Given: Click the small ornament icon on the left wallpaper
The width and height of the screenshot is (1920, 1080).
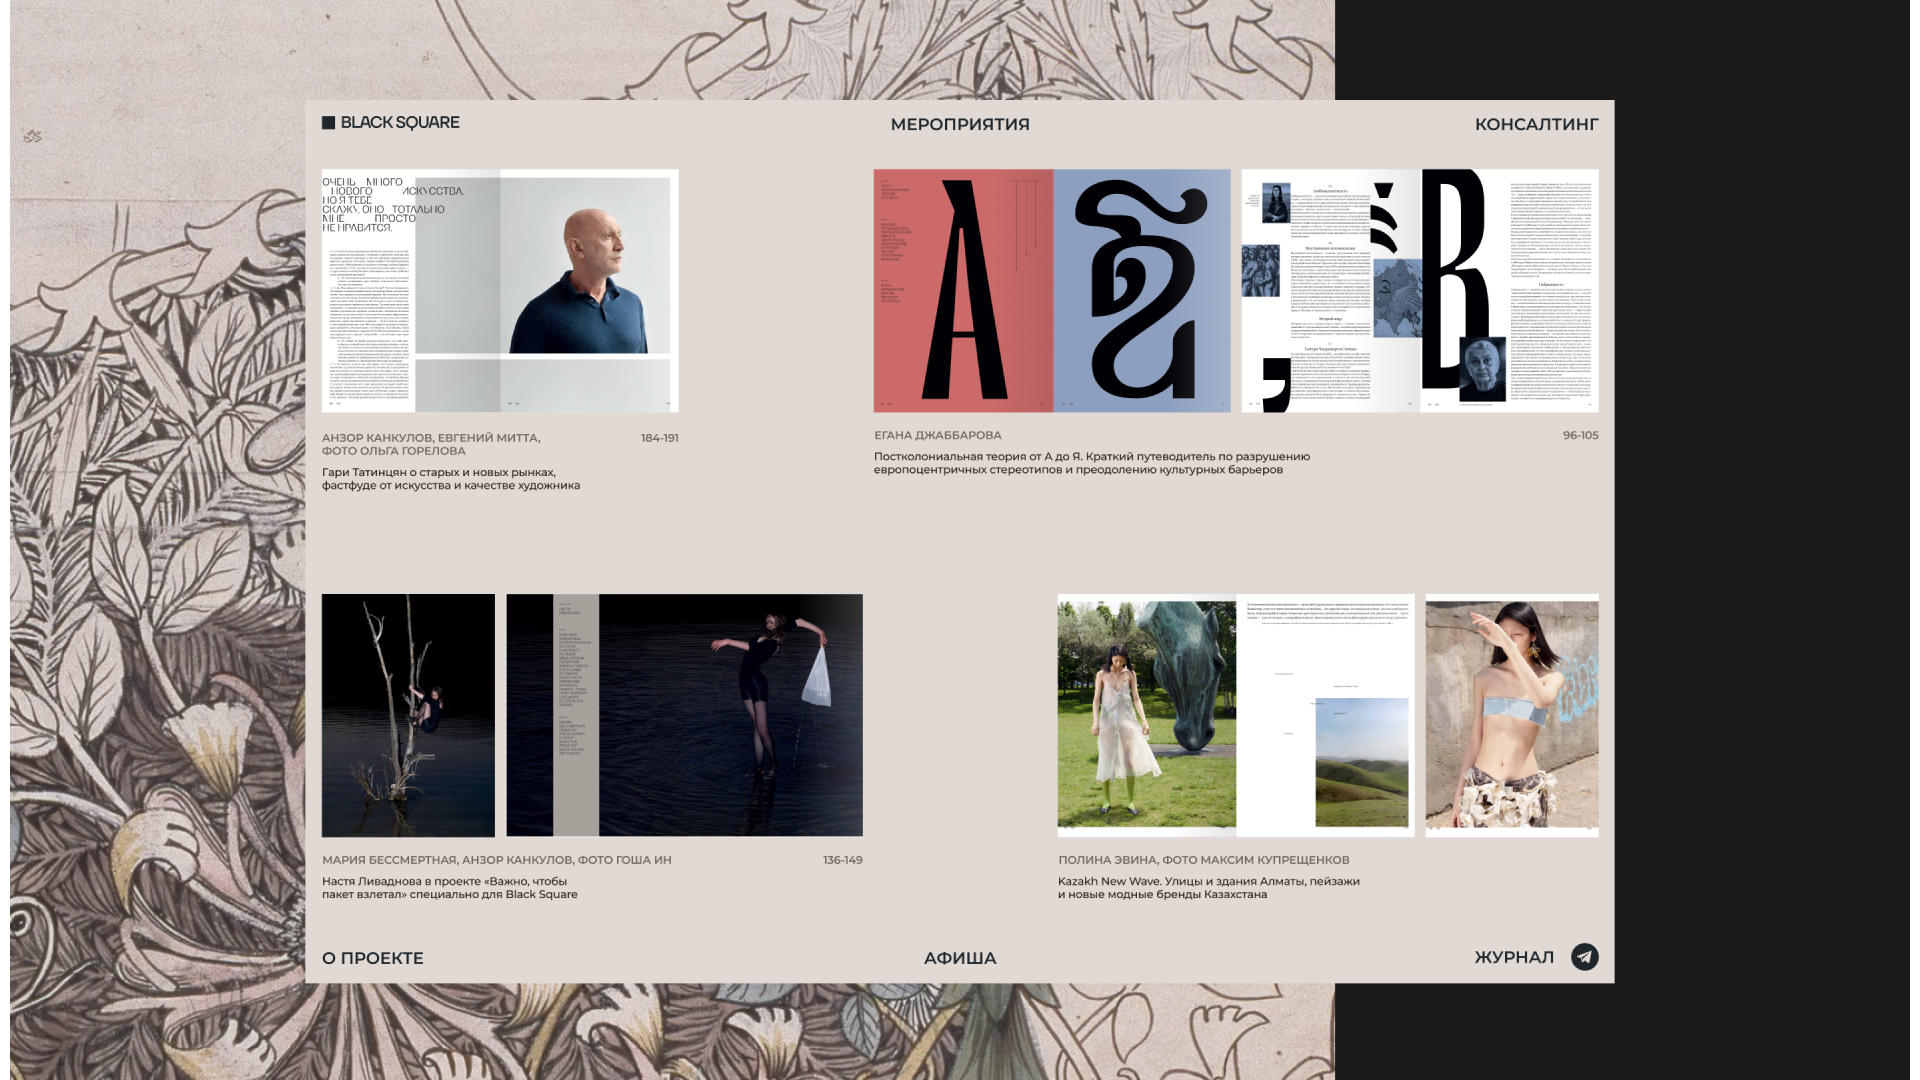Looking at the screenshot, I should 32,137.
